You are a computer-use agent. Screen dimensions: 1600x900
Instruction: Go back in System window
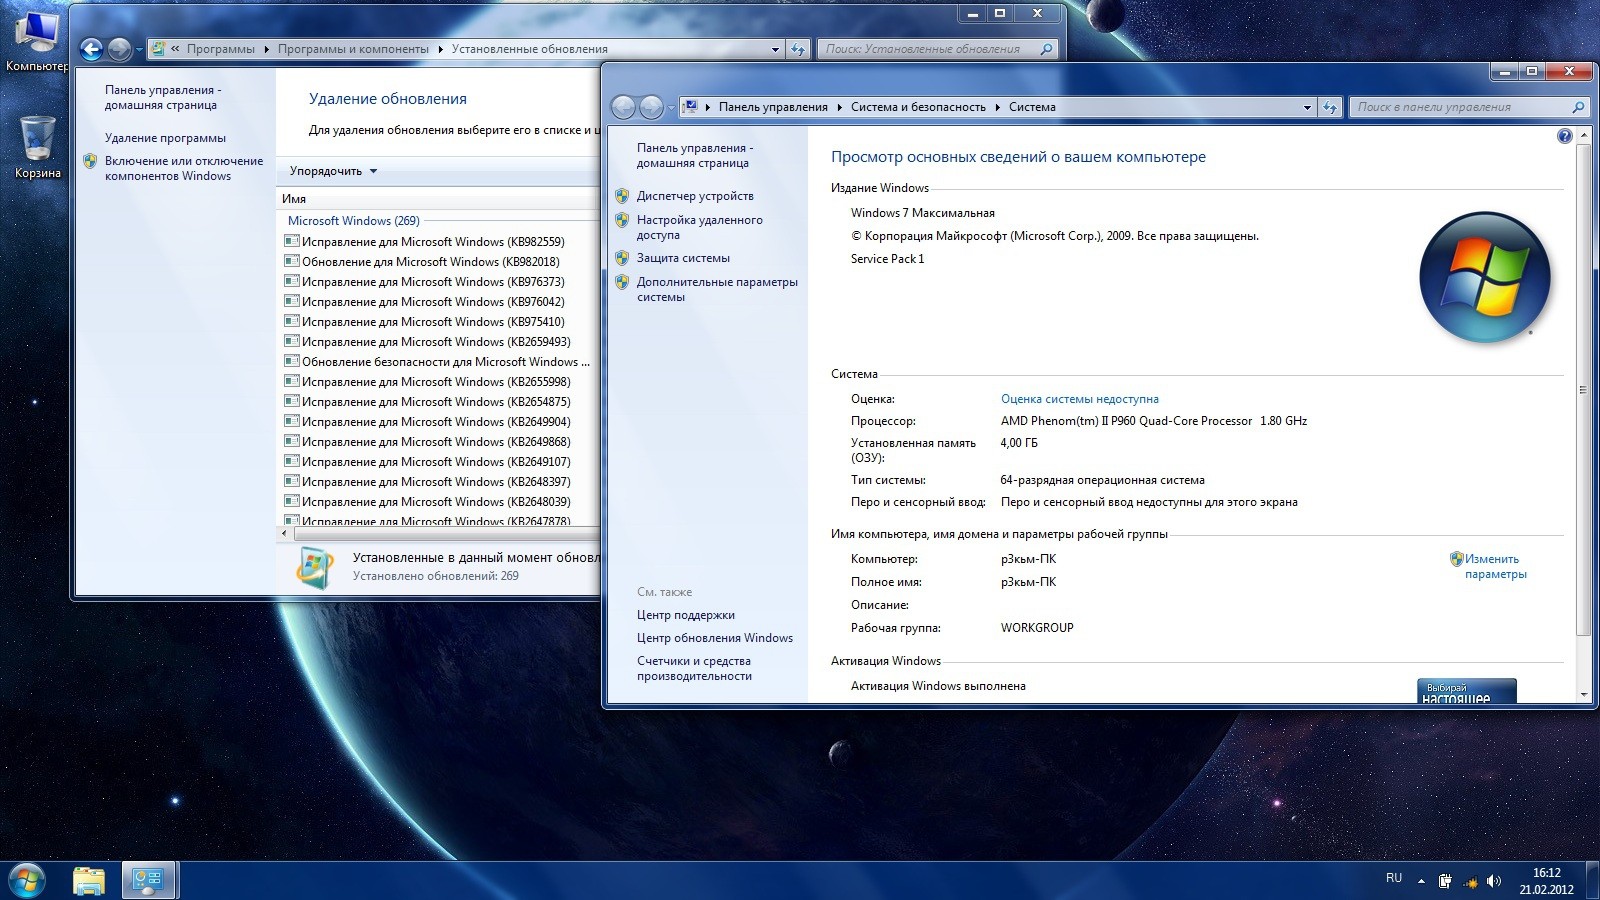tap(623, 107)
